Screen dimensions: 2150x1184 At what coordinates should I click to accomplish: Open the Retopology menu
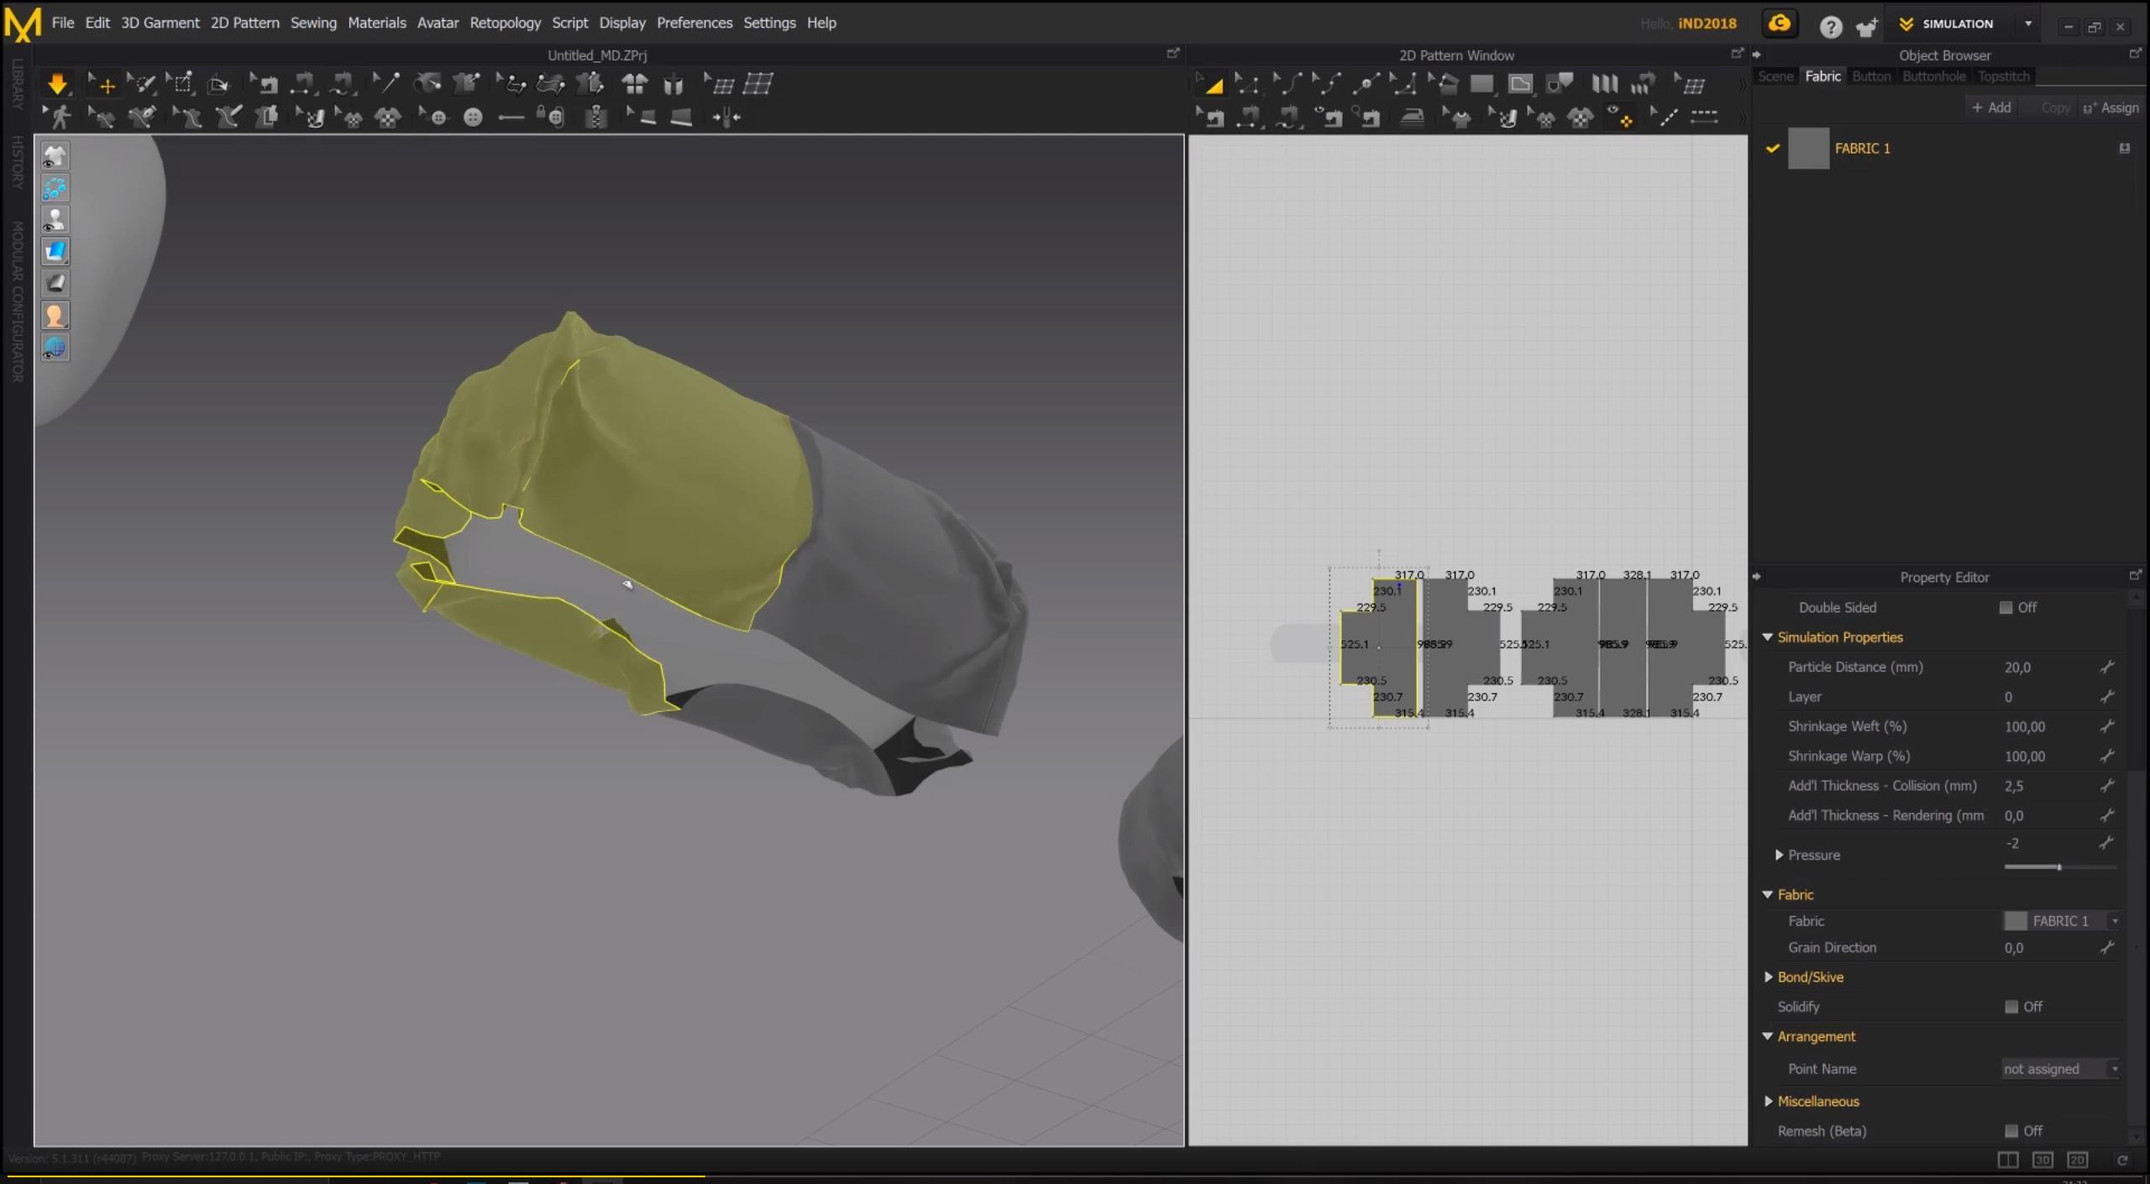[x=505, y=23]
